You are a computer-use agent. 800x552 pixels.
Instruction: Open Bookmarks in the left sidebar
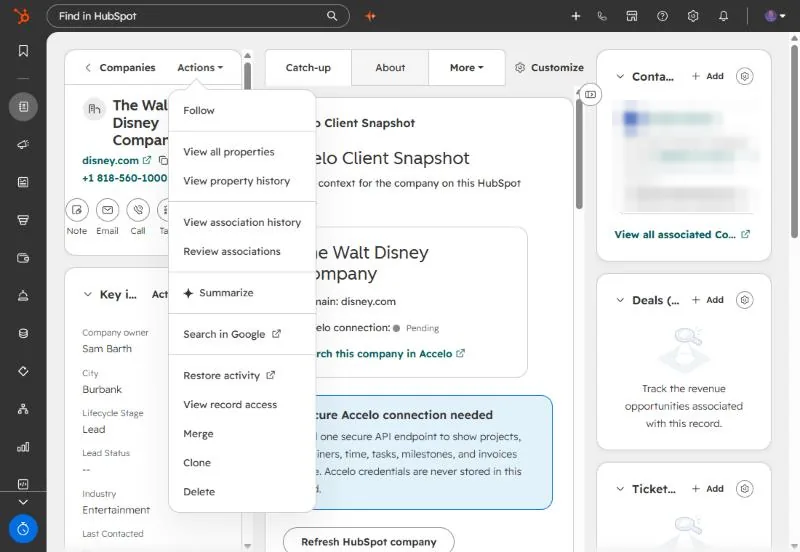tap(23, 51)
